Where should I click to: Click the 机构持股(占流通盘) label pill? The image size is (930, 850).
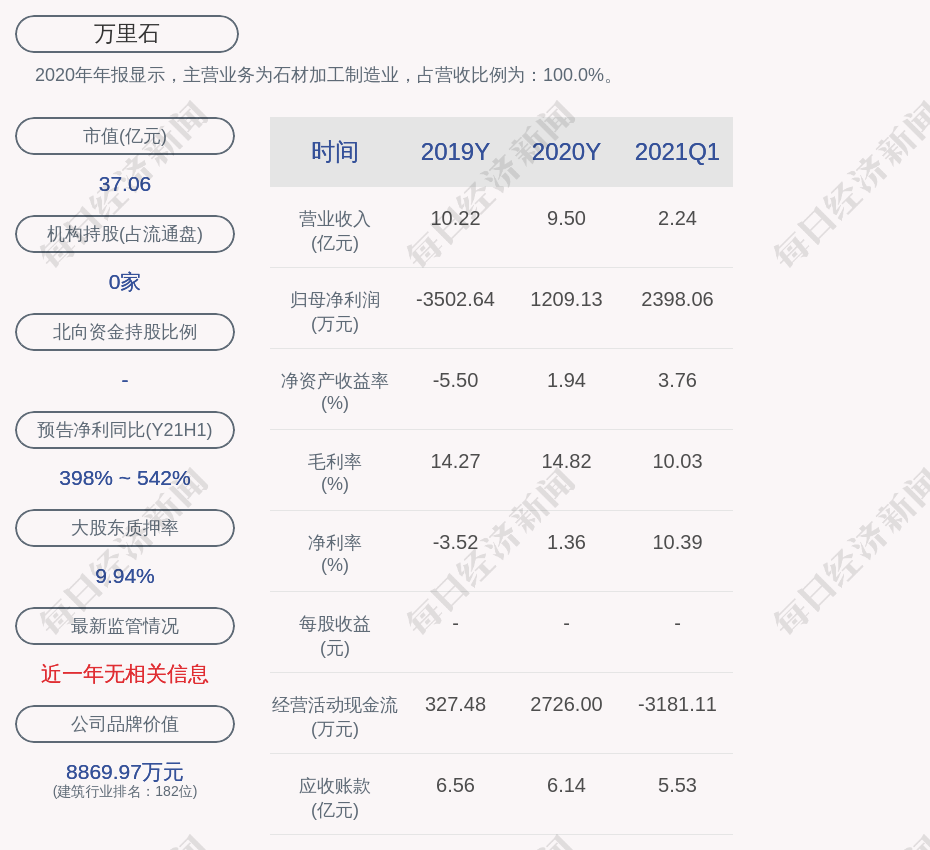(x=125, y=234)
